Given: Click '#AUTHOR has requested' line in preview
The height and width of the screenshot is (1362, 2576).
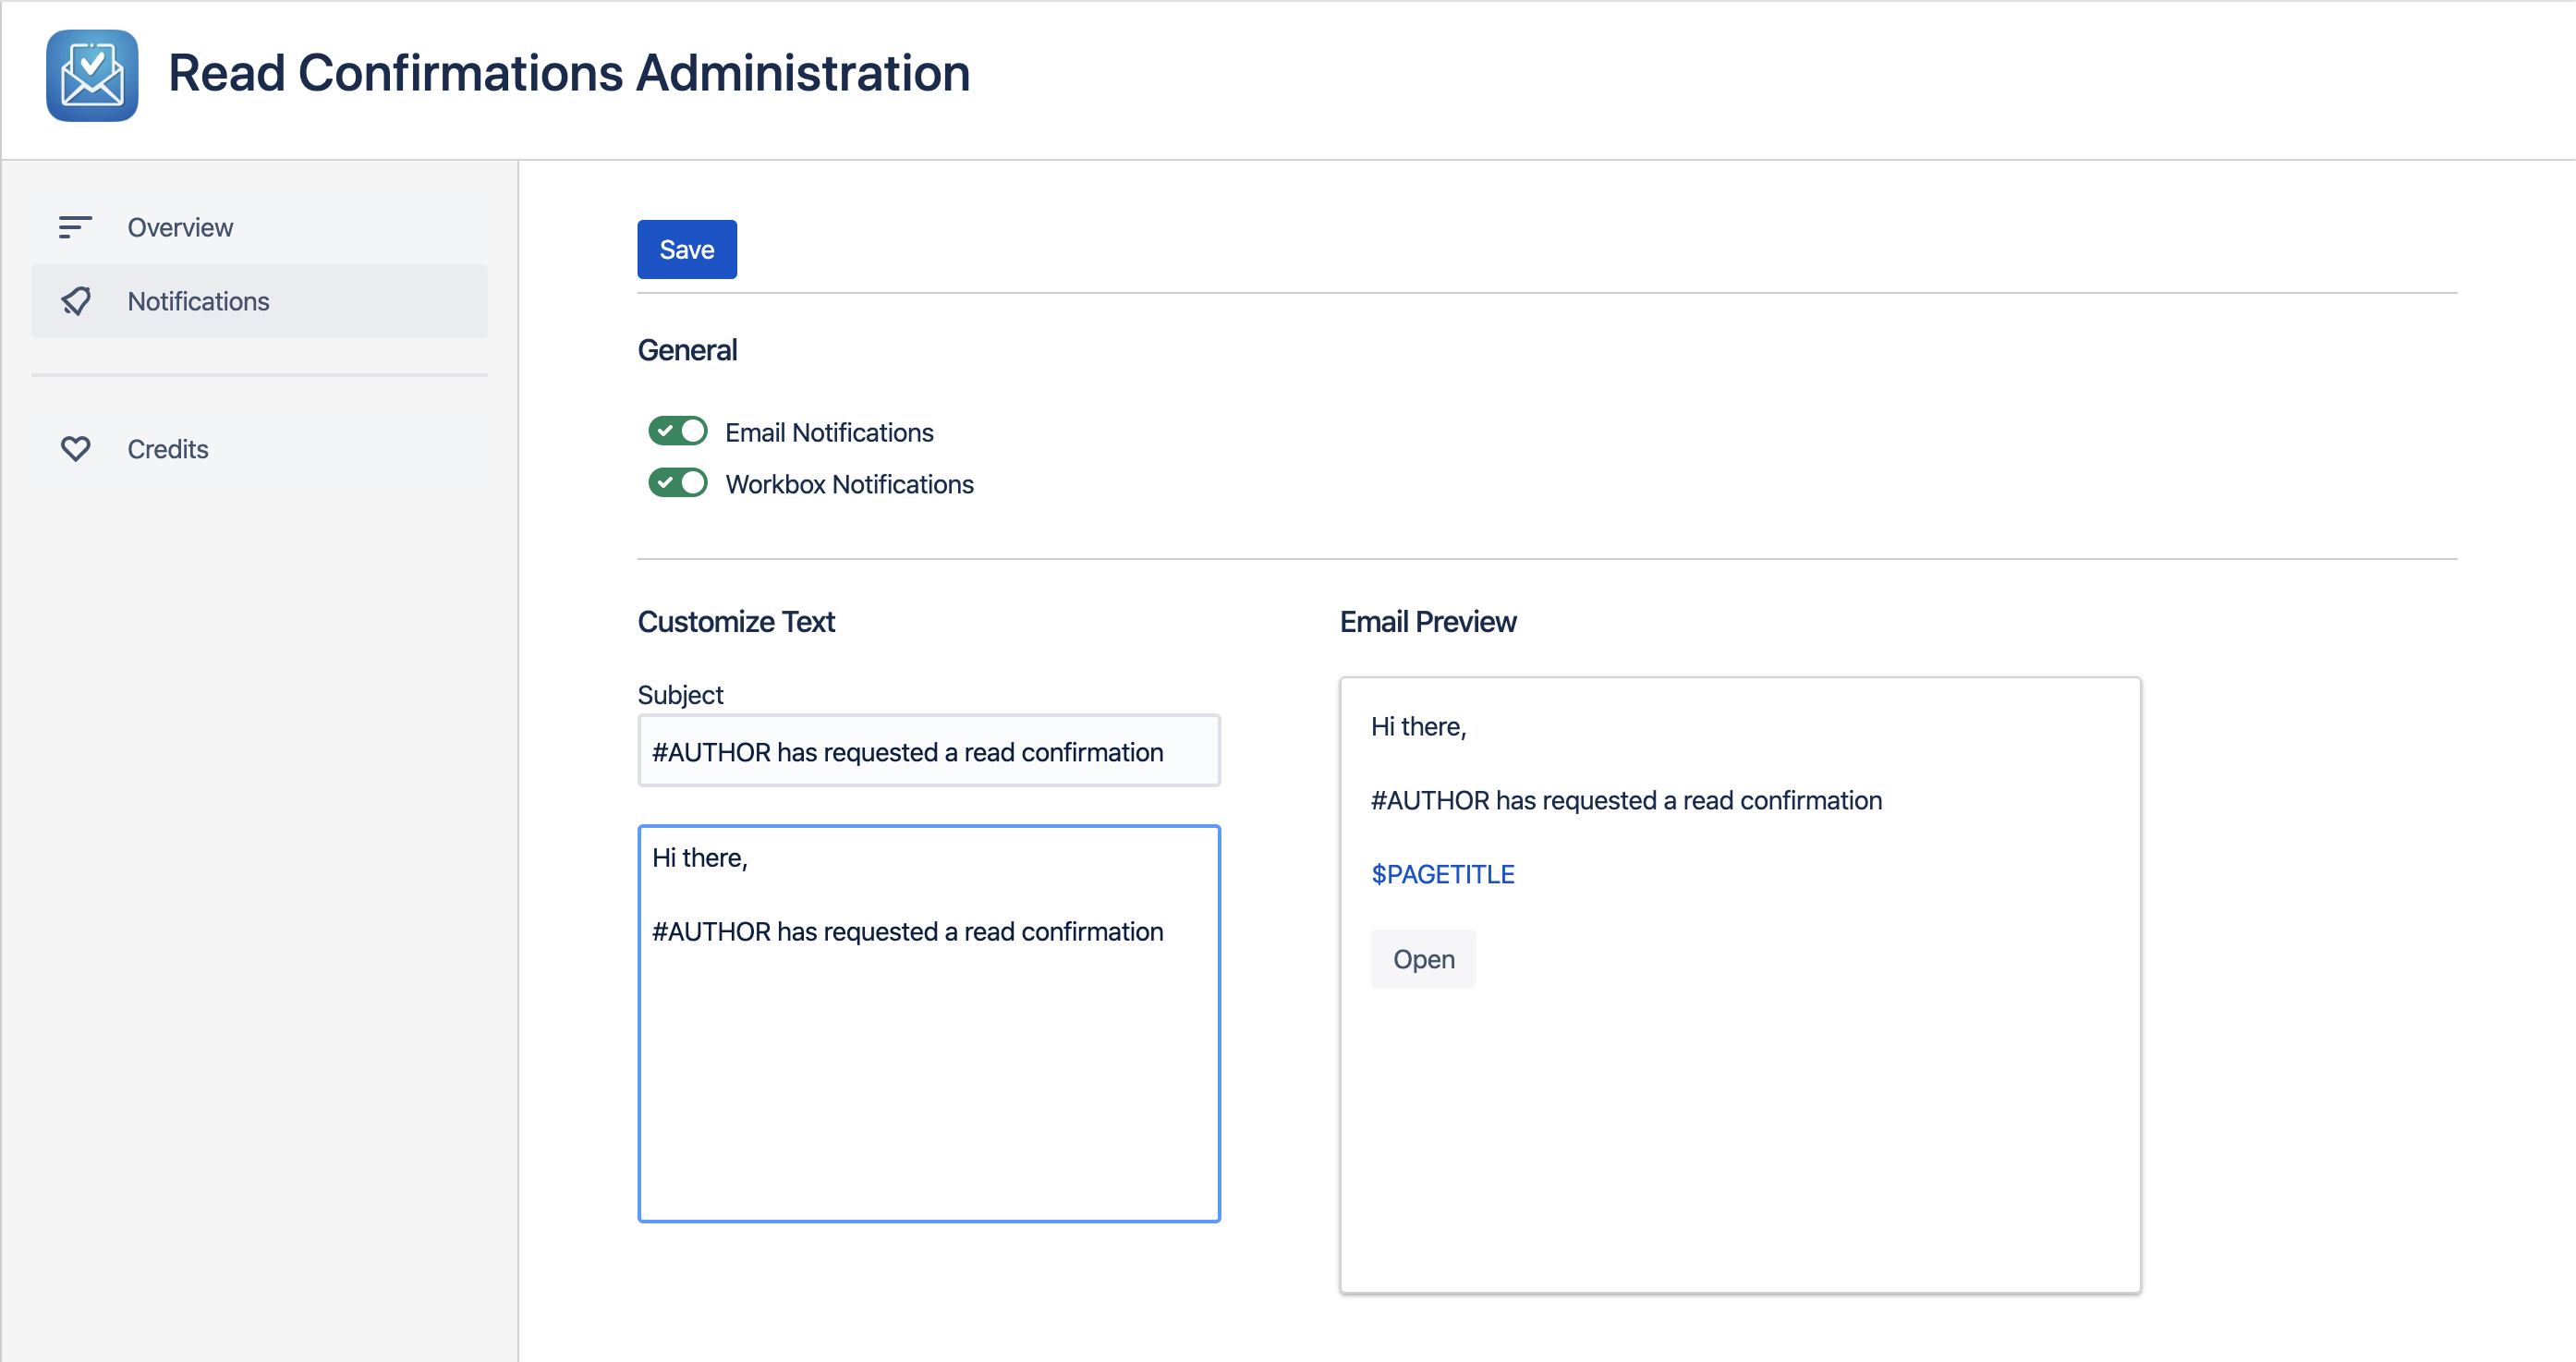Looking at the screenshot, I should (x=1626, y=800).
